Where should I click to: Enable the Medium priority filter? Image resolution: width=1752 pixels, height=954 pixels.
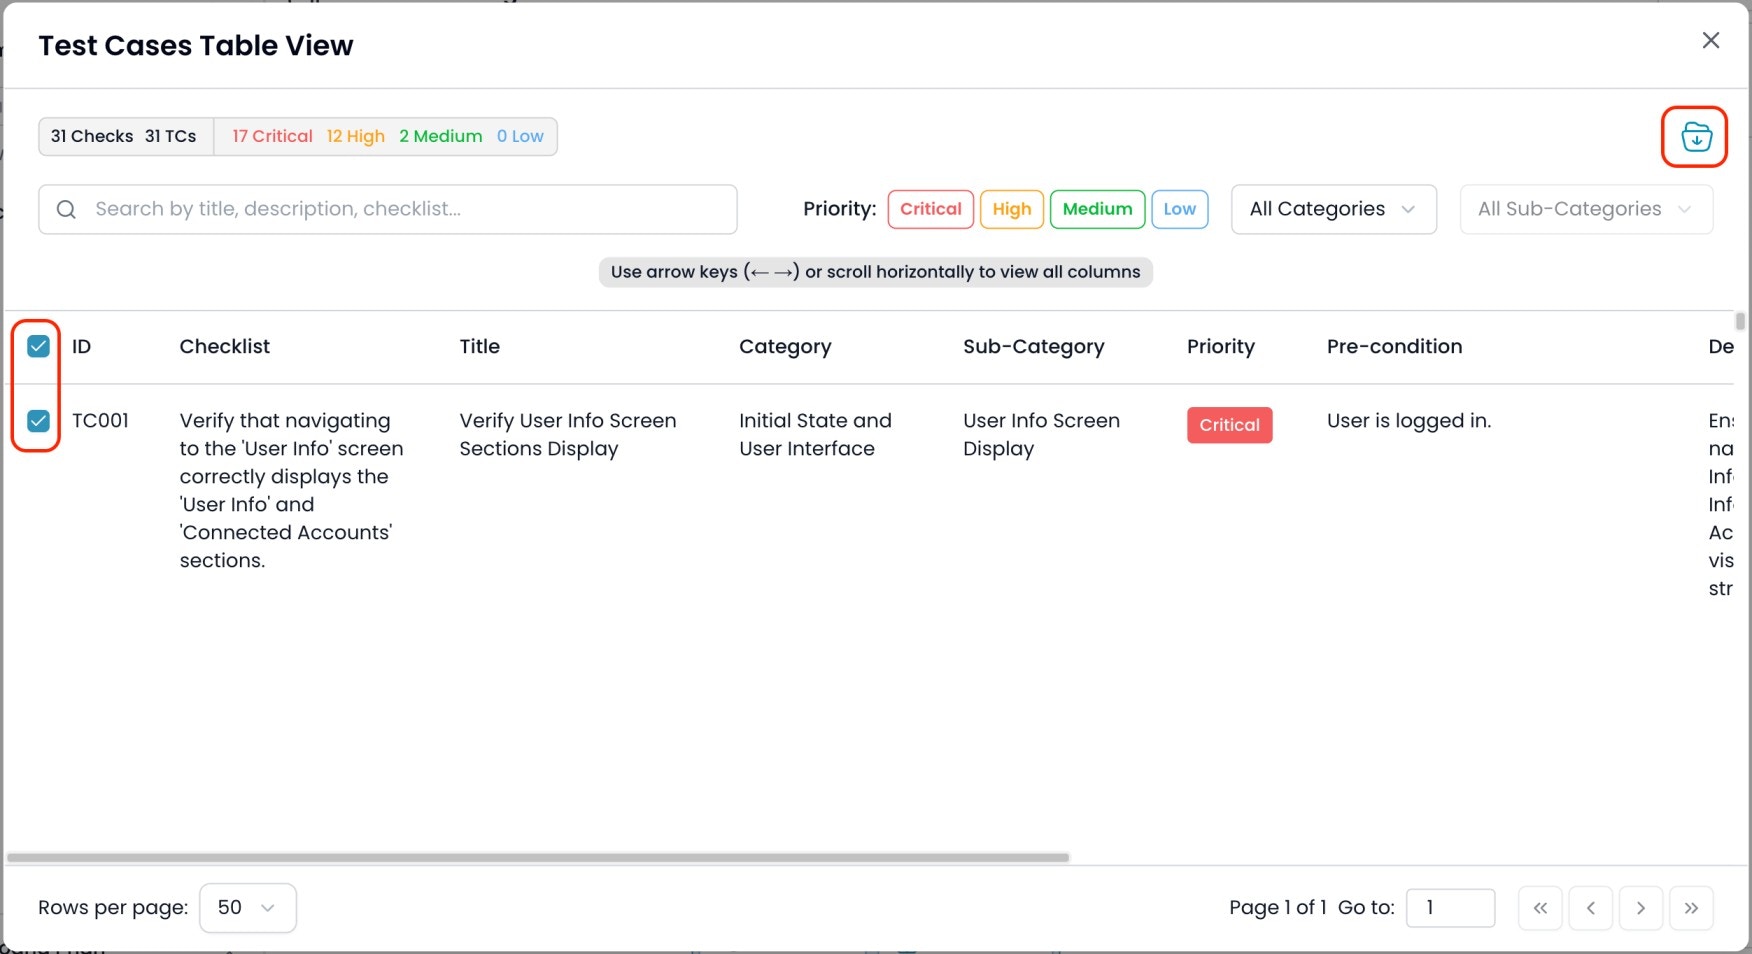point(1097,209)
